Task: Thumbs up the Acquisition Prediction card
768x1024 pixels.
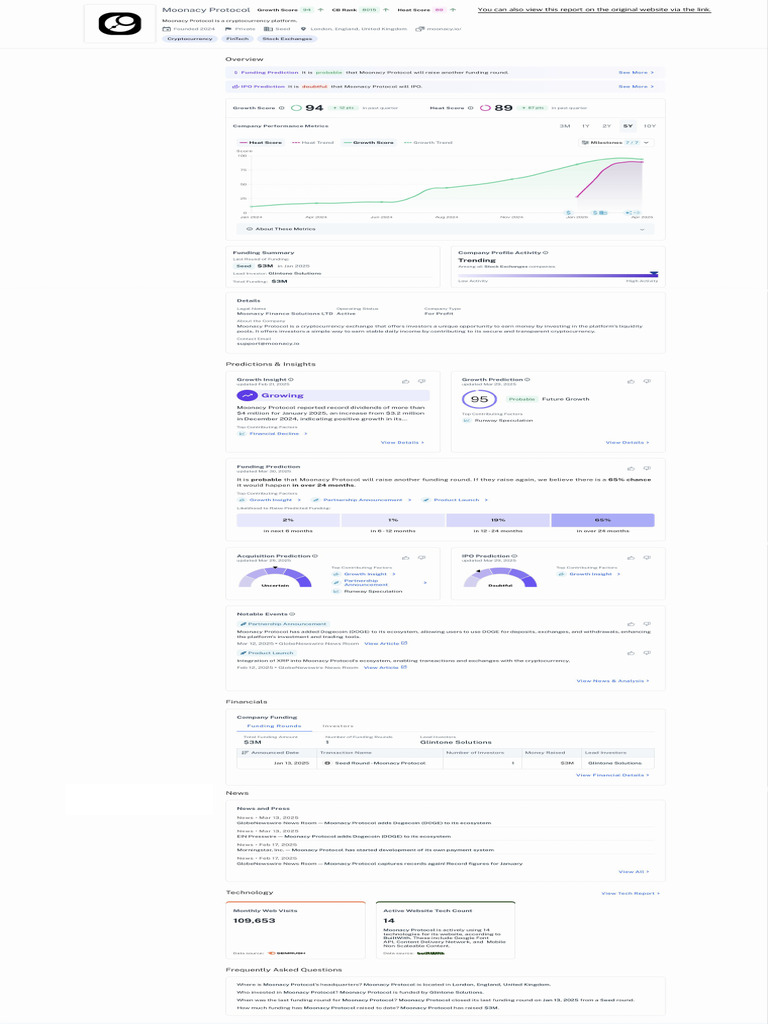Action: pos(406,558)
